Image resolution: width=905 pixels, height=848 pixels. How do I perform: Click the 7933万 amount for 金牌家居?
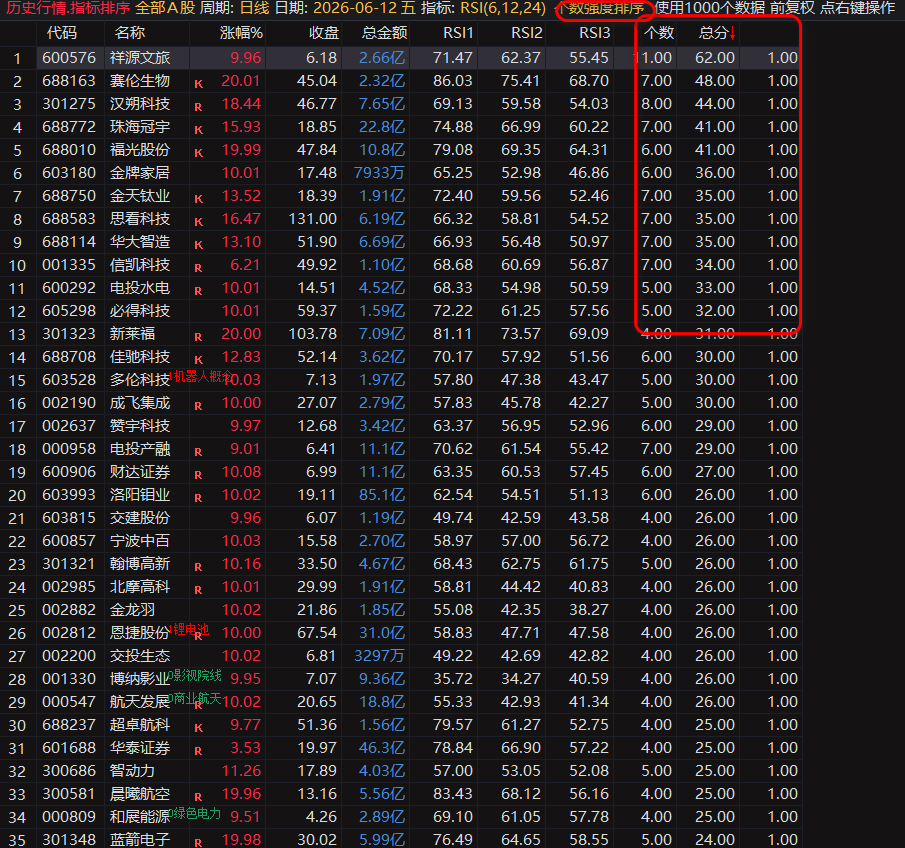379,173
